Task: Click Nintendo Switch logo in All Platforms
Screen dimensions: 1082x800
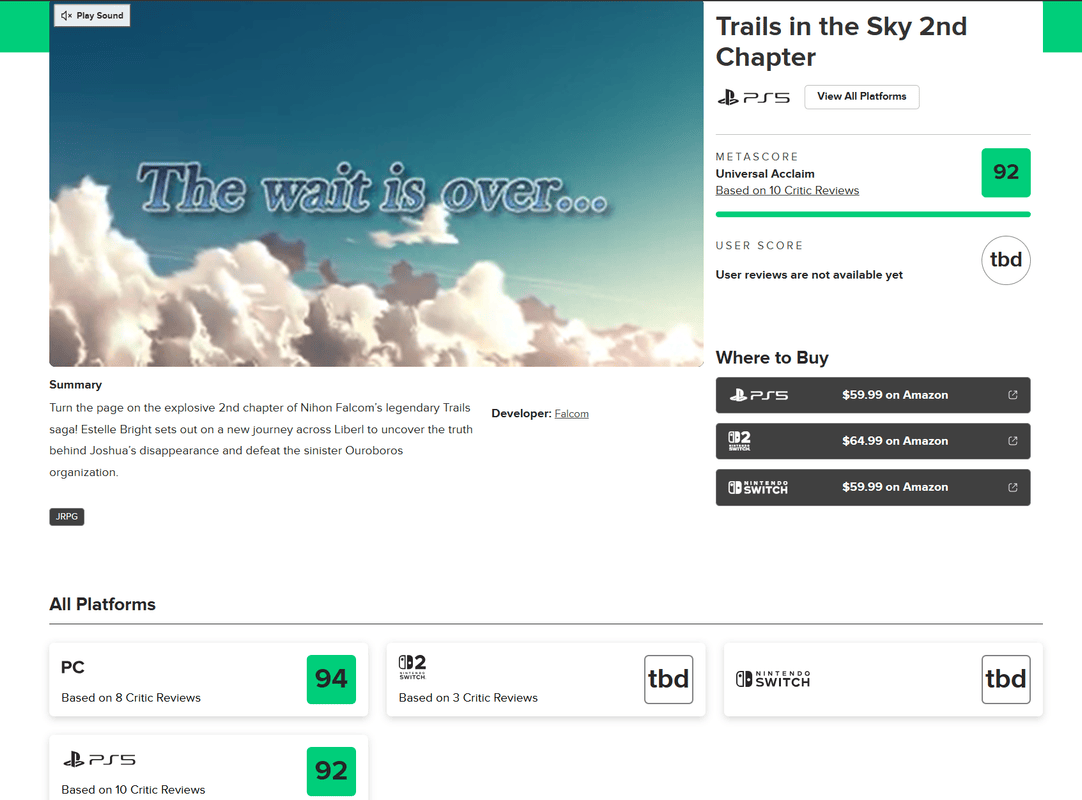Action: click(773, 679)
